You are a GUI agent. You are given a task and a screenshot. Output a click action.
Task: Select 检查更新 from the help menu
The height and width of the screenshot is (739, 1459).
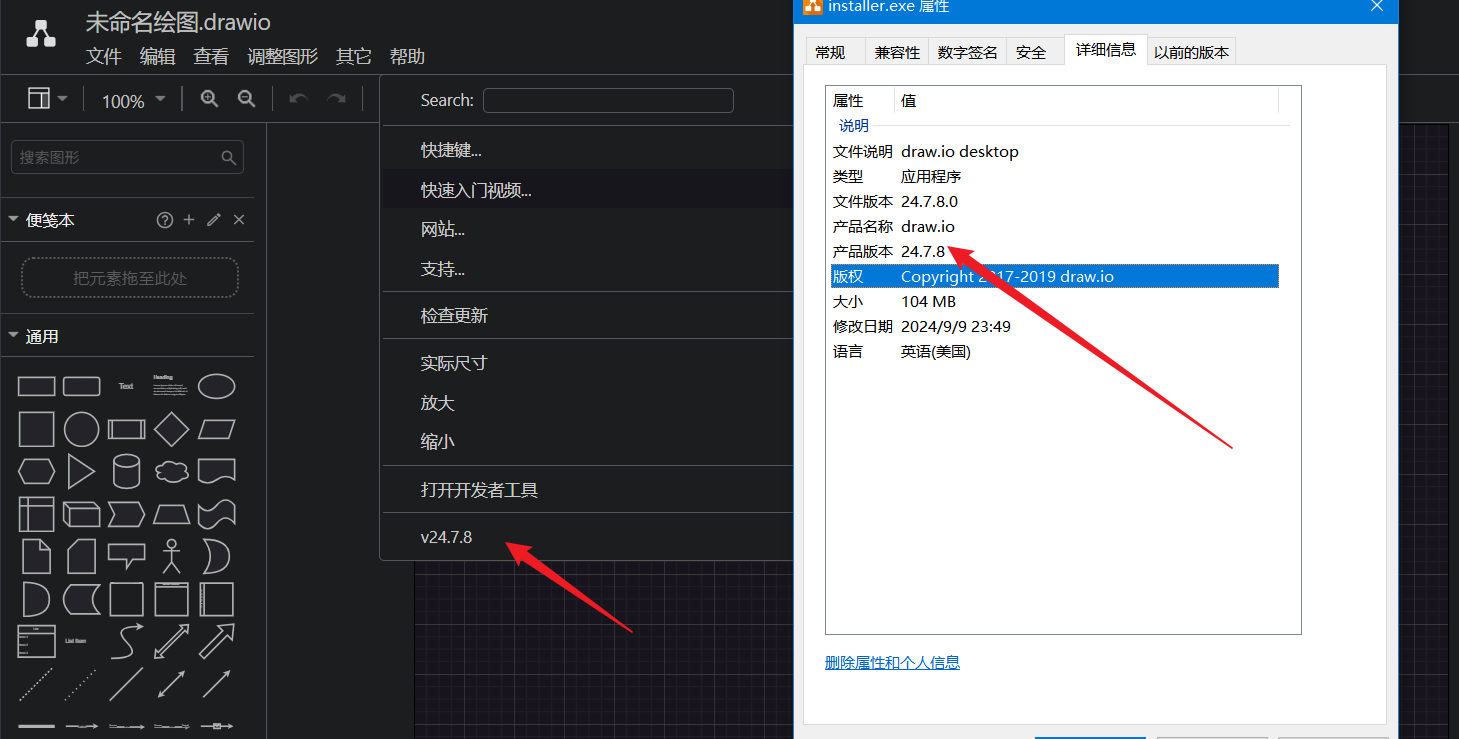[x=454, y=316]
